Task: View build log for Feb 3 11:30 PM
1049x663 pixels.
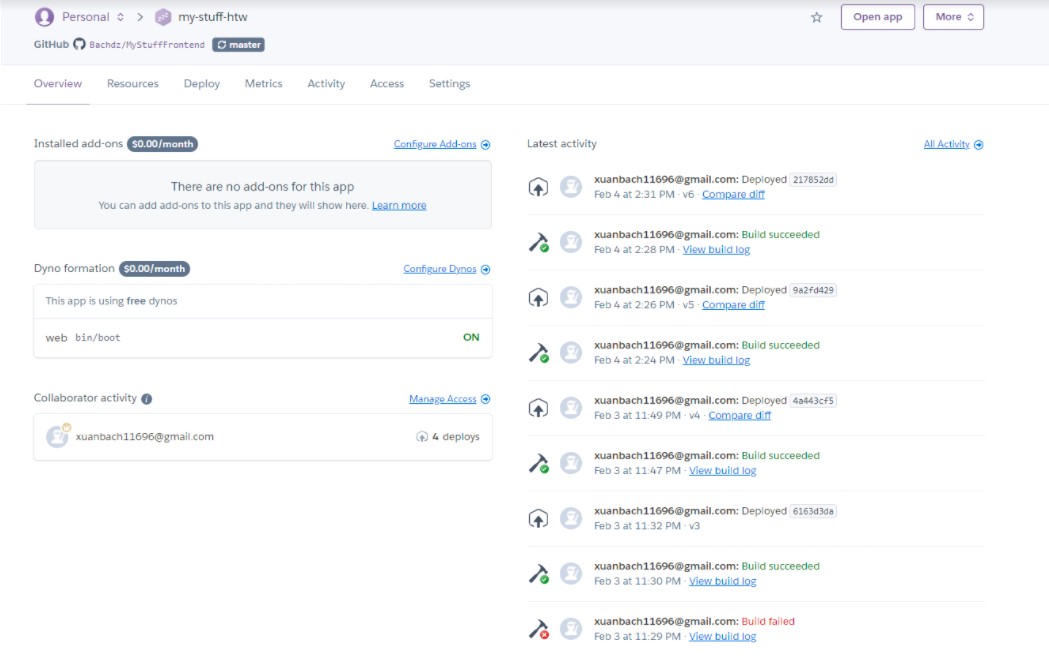Action: (723, 581)
